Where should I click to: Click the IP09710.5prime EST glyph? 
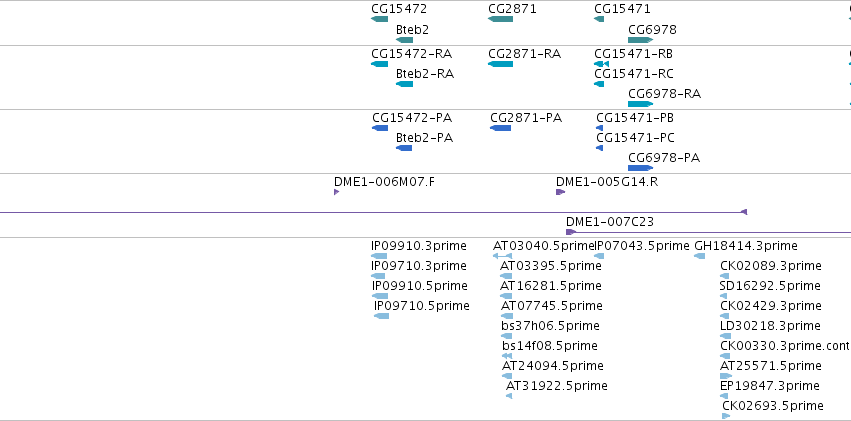(x=382, y=316)
